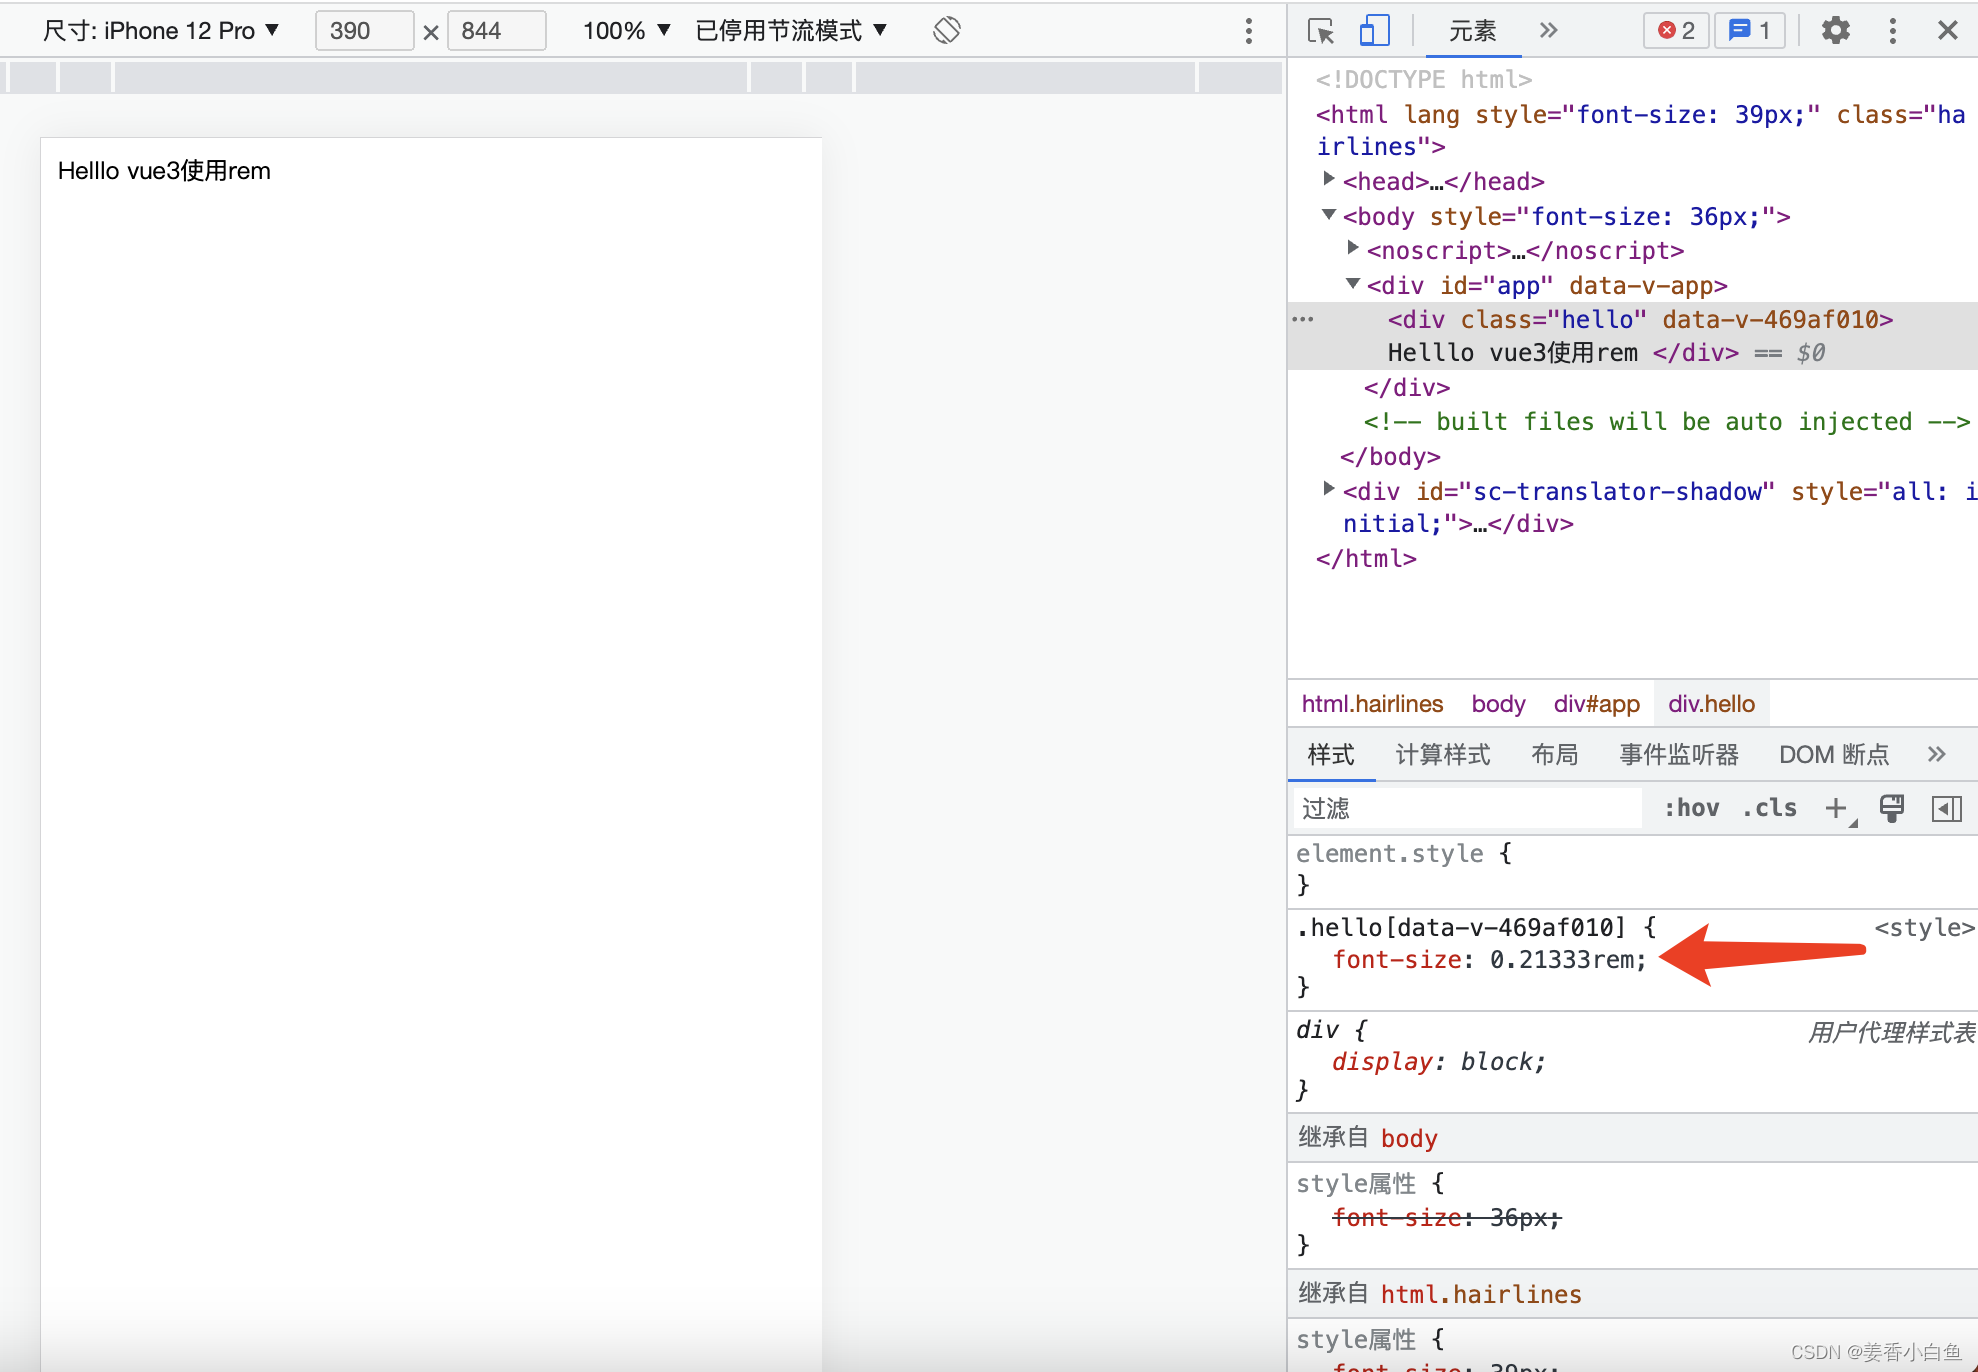Toggle the :hov element state button
1978x1372 pixels.
coord(1691,808)
